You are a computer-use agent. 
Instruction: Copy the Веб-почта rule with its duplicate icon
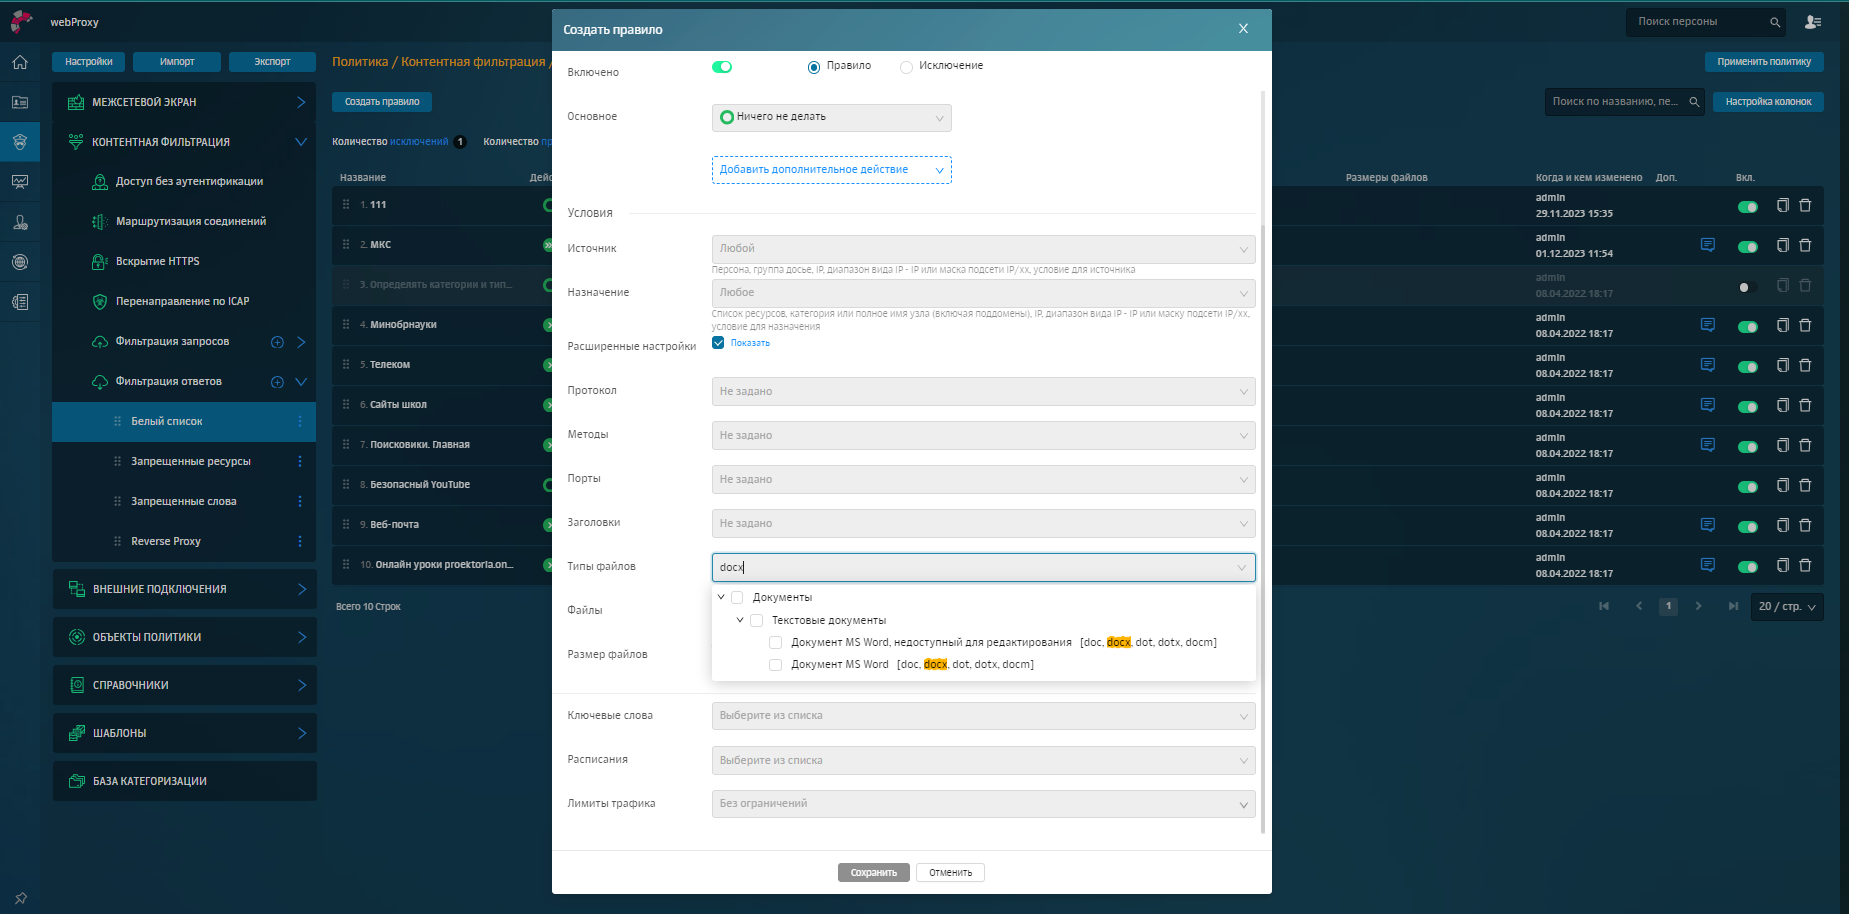(1782, 525)
